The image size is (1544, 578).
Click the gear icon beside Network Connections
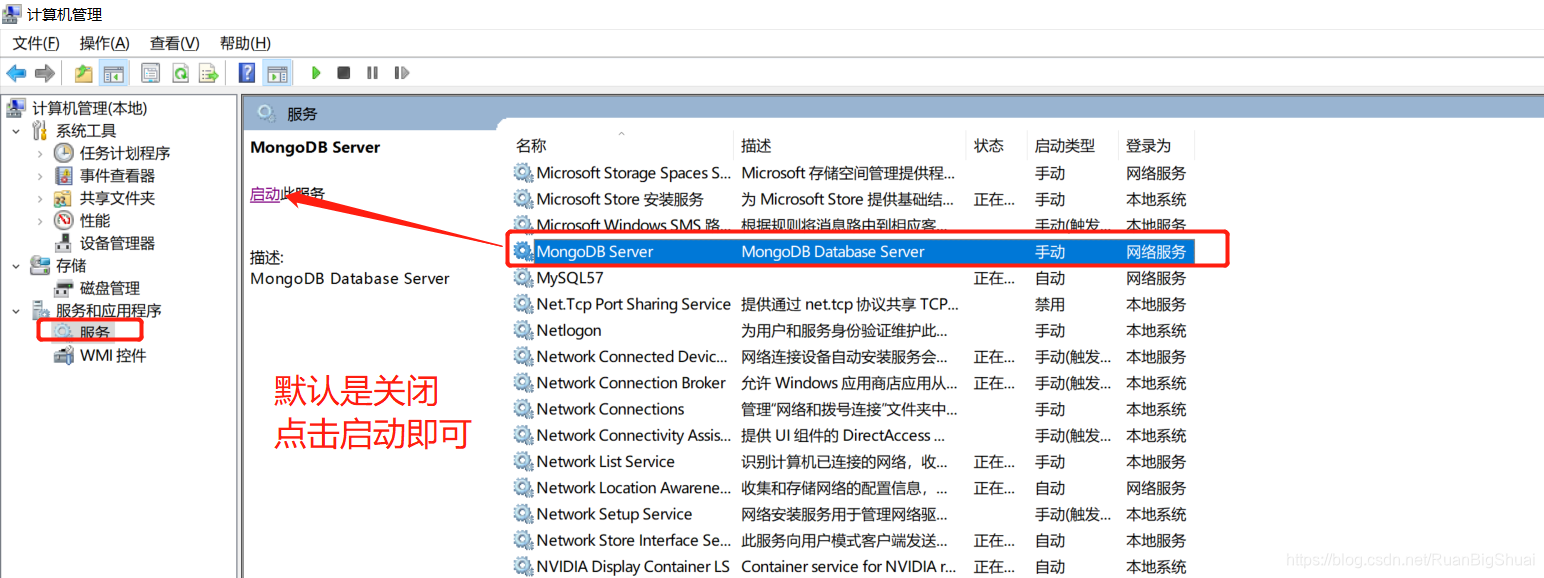pyautogui.click(x=523, y=409)
